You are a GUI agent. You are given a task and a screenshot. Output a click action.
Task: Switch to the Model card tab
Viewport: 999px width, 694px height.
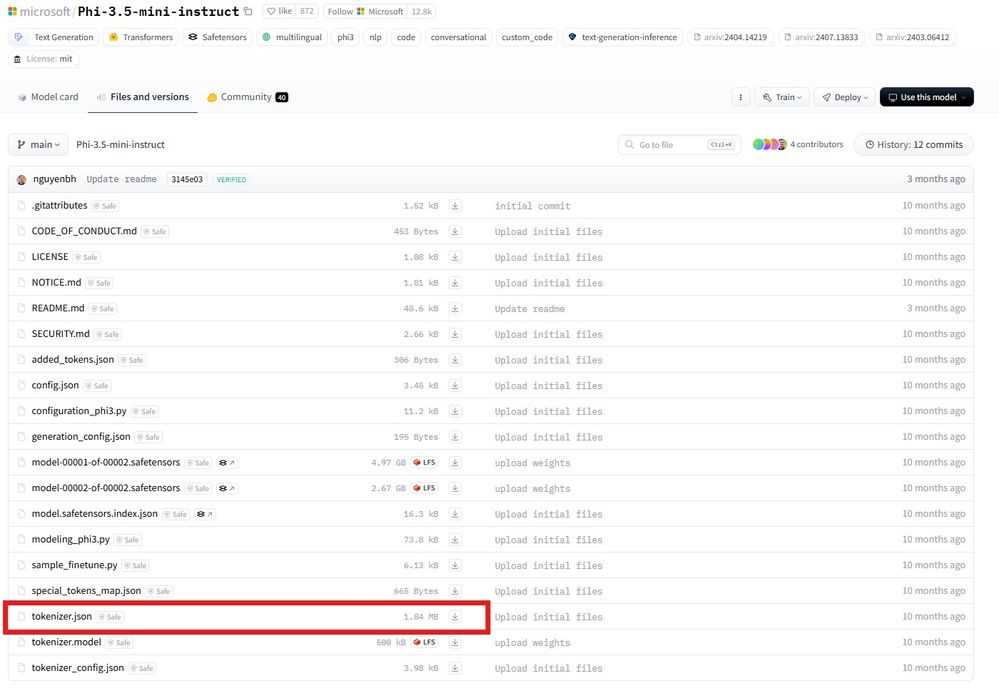click(x=48, y=97)
